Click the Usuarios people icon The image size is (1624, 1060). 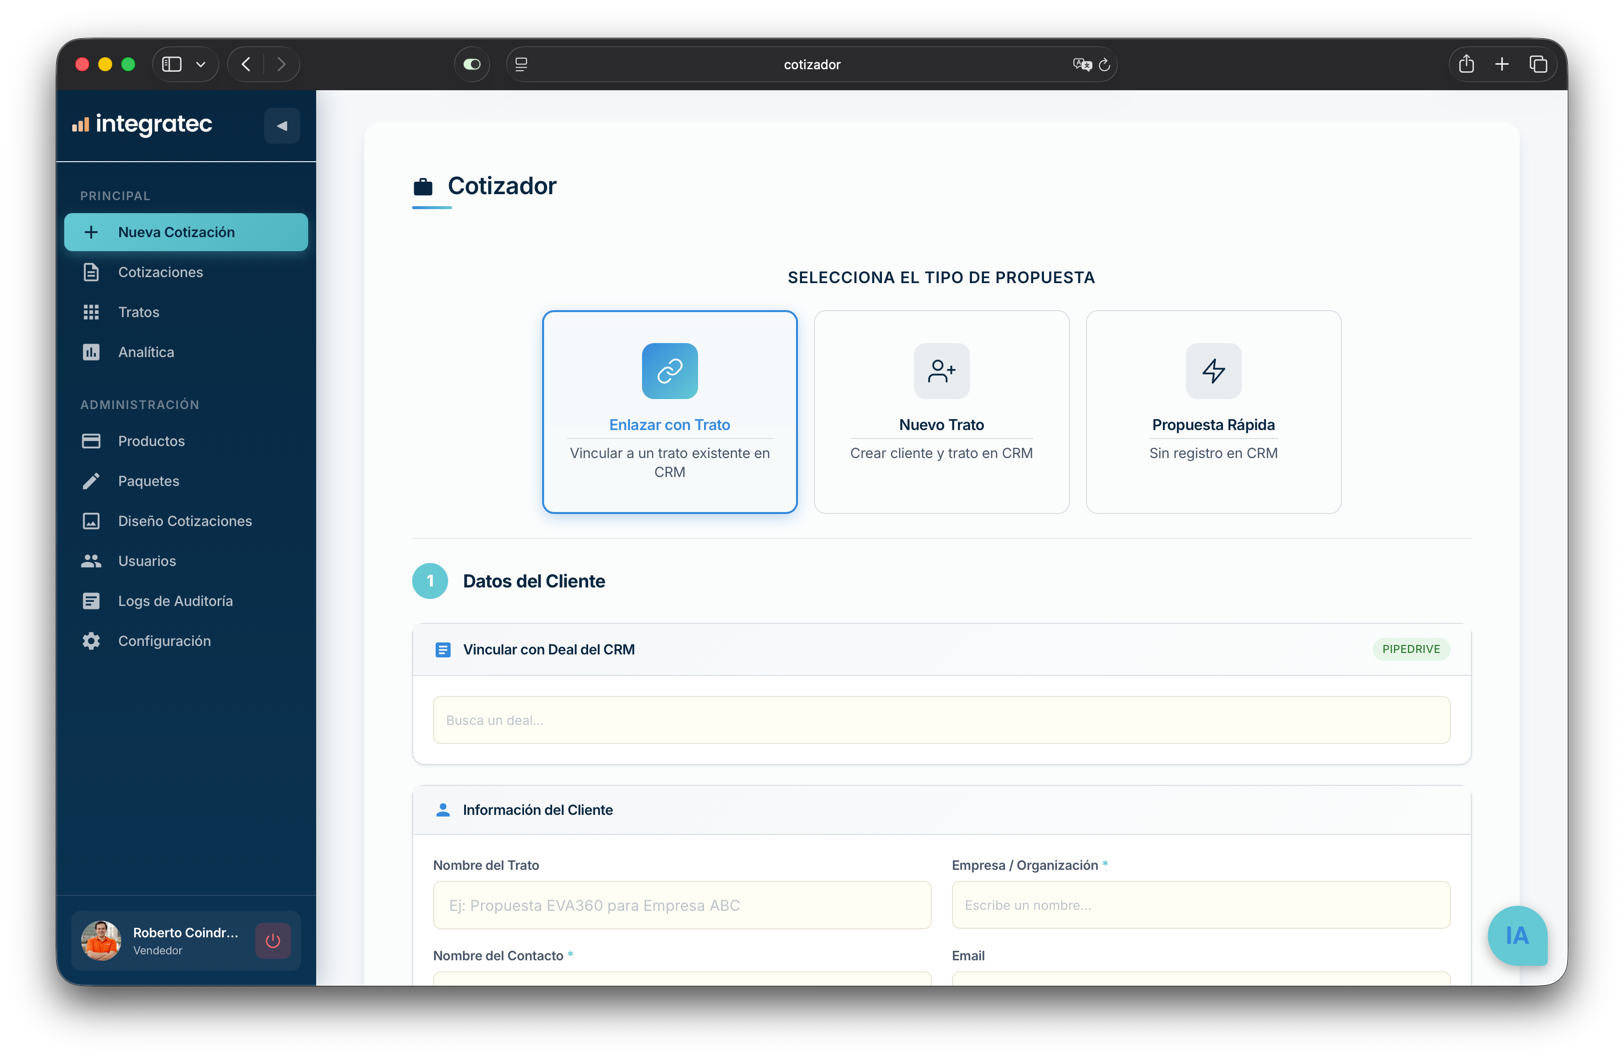click(92, 561)
